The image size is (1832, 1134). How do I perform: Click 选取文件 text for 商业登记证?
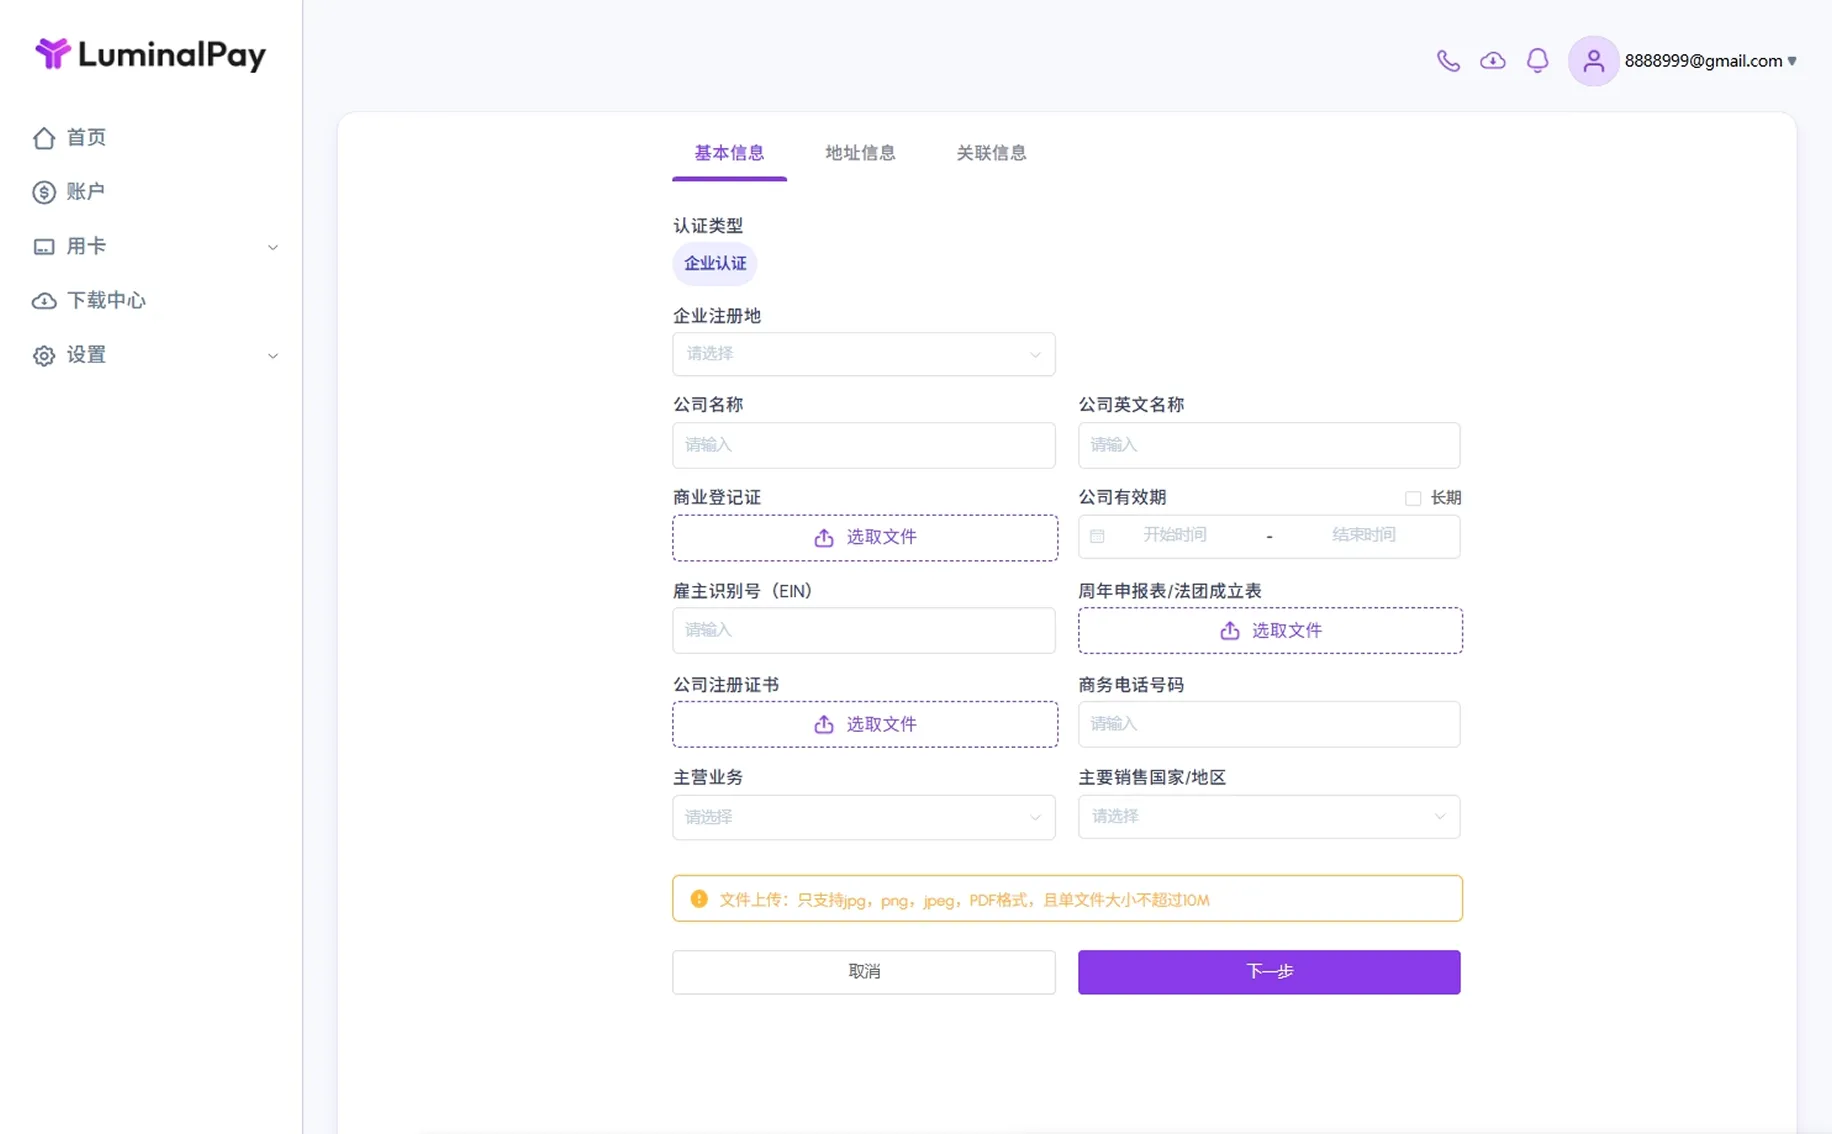pos(882,538)
